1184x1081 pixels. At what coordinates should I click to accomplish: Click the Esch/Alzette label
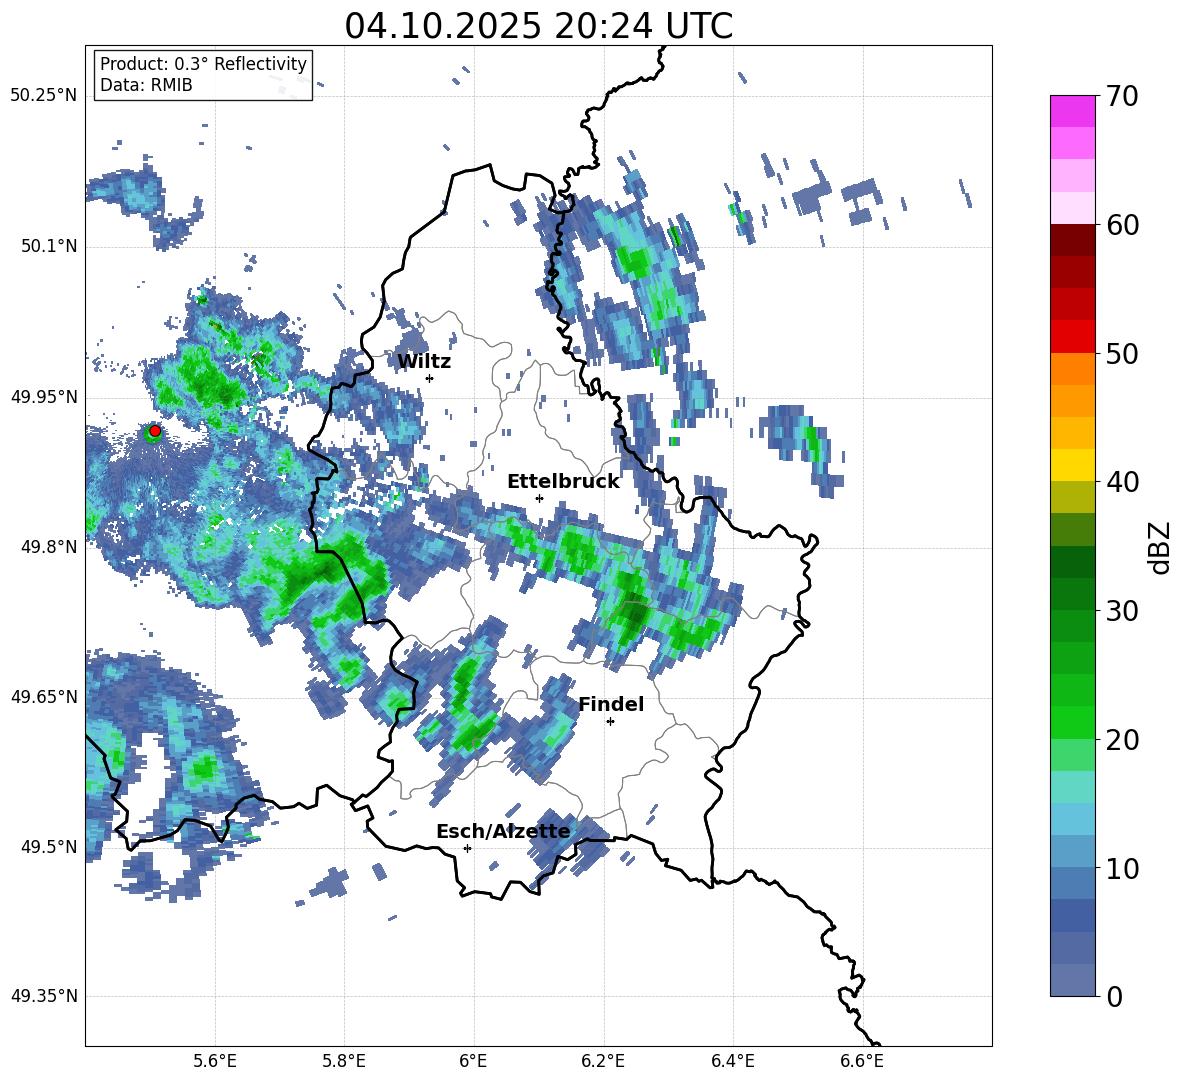(x=503, y=831)
